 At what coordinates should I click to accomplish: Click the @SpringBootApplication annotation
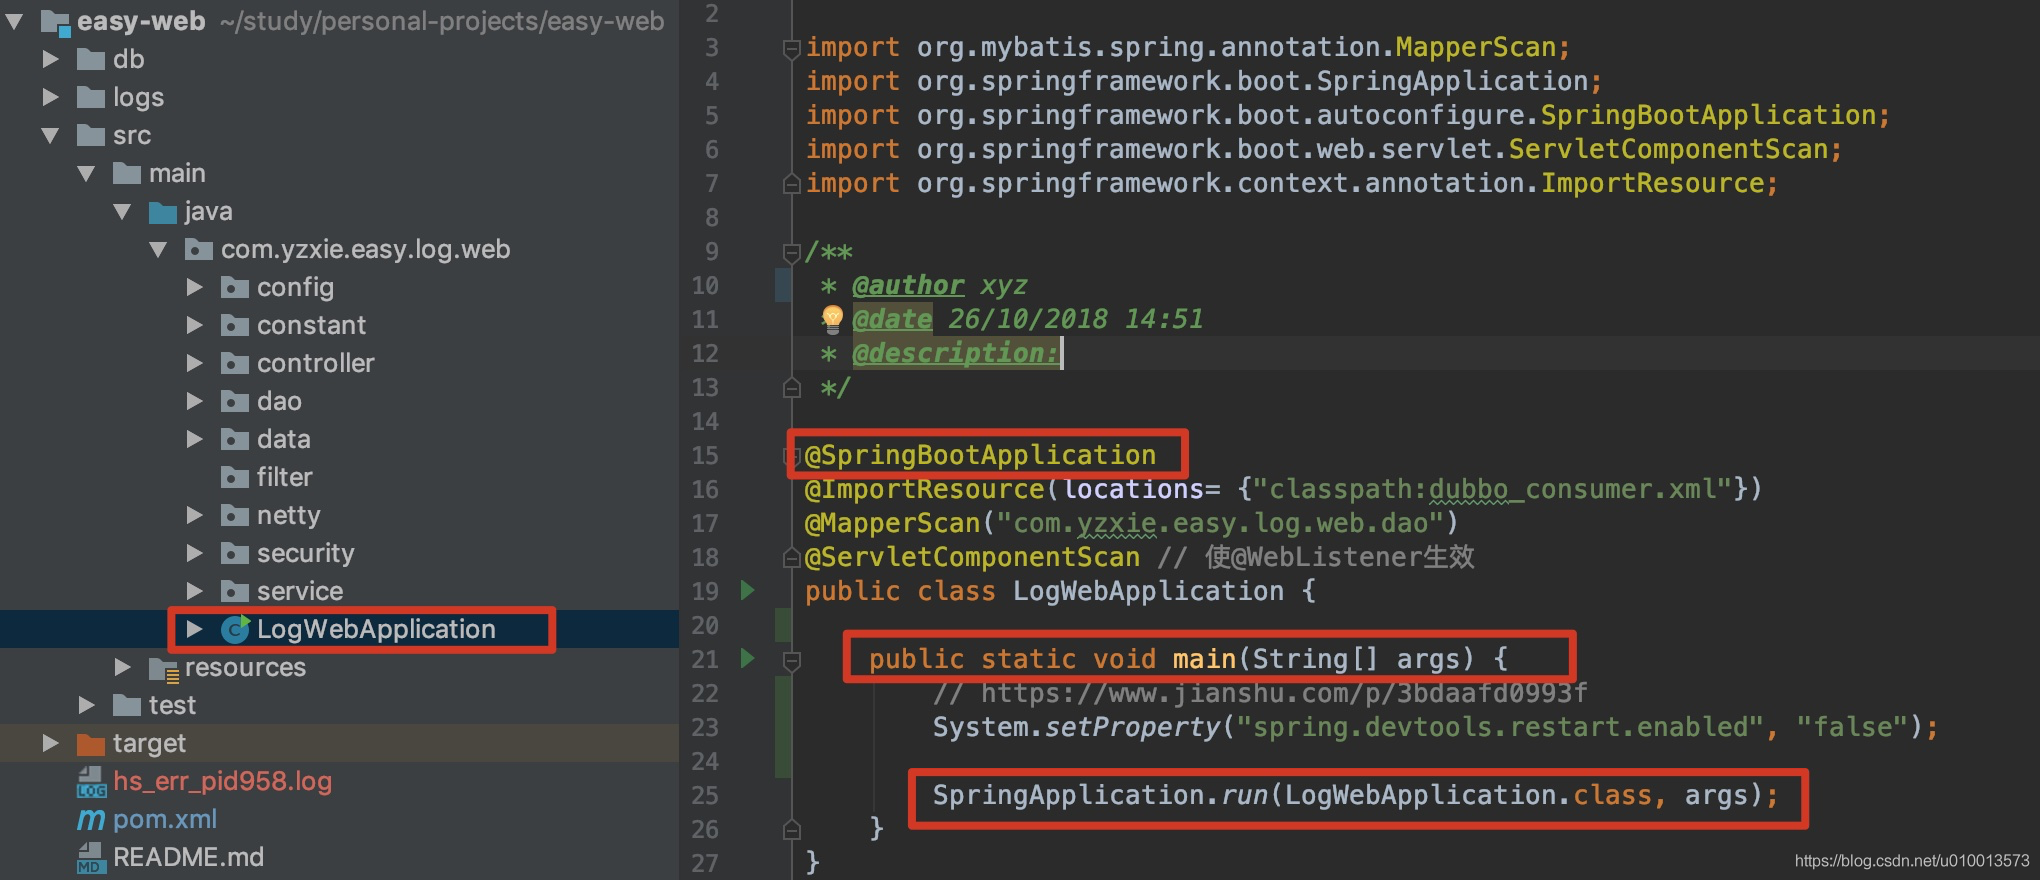pyautogui.click(x=980, y=455)
